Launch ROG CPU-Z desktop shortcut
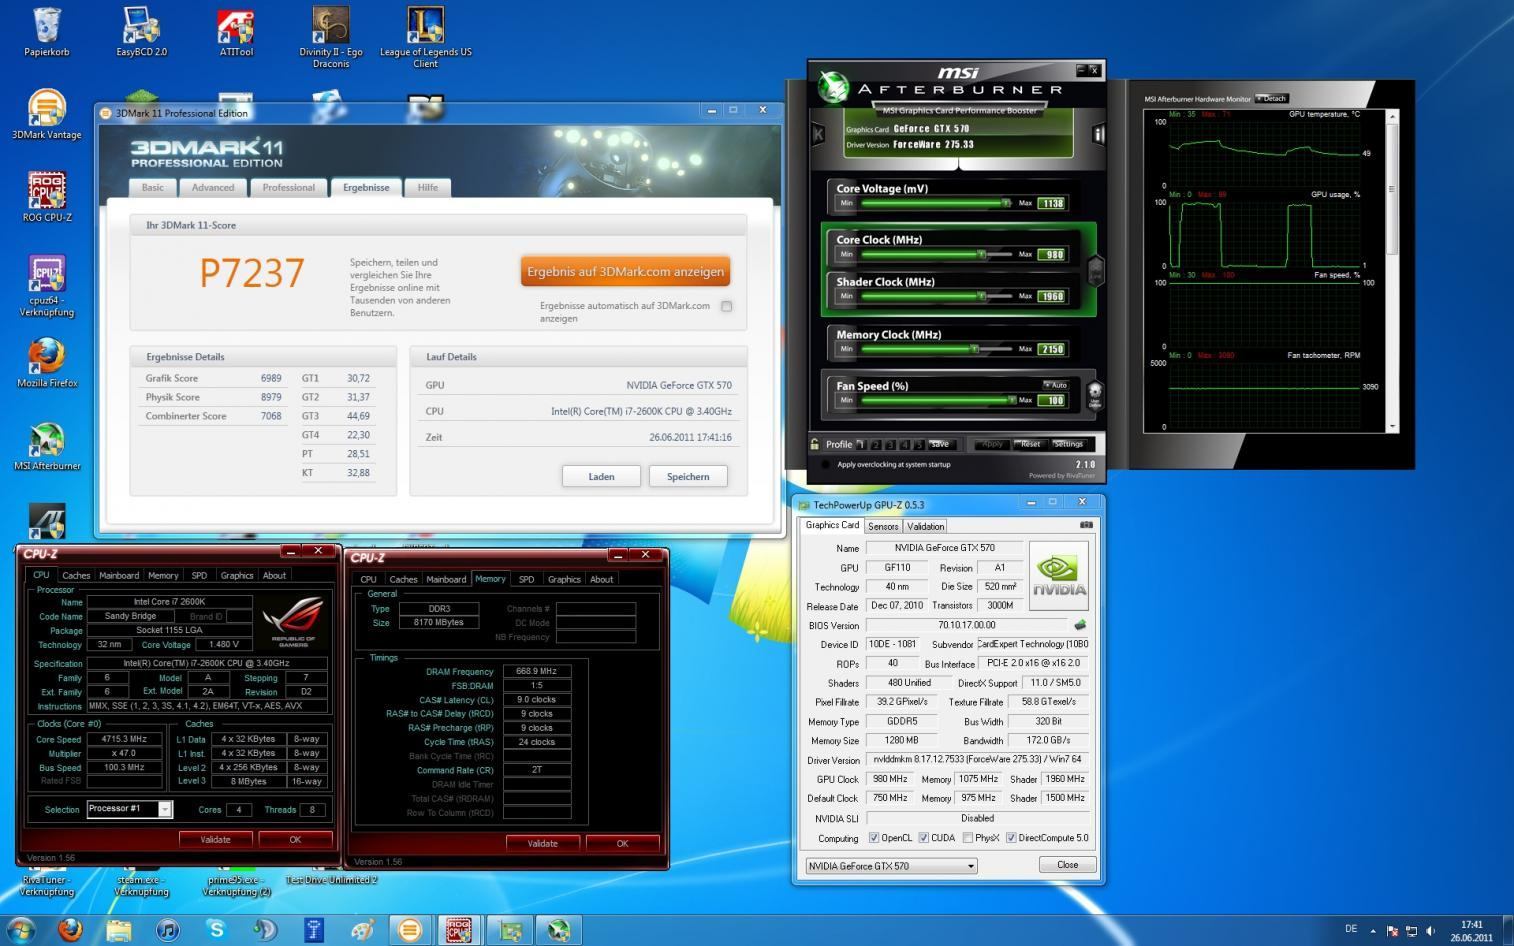This screenshot has height=946, width=1514. point(47,197)
